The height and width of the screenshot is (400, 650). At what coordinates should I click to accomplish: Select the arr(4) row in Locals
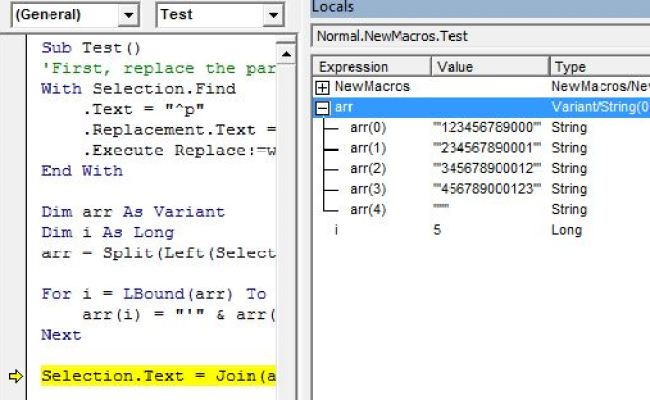tap(481, 209)
